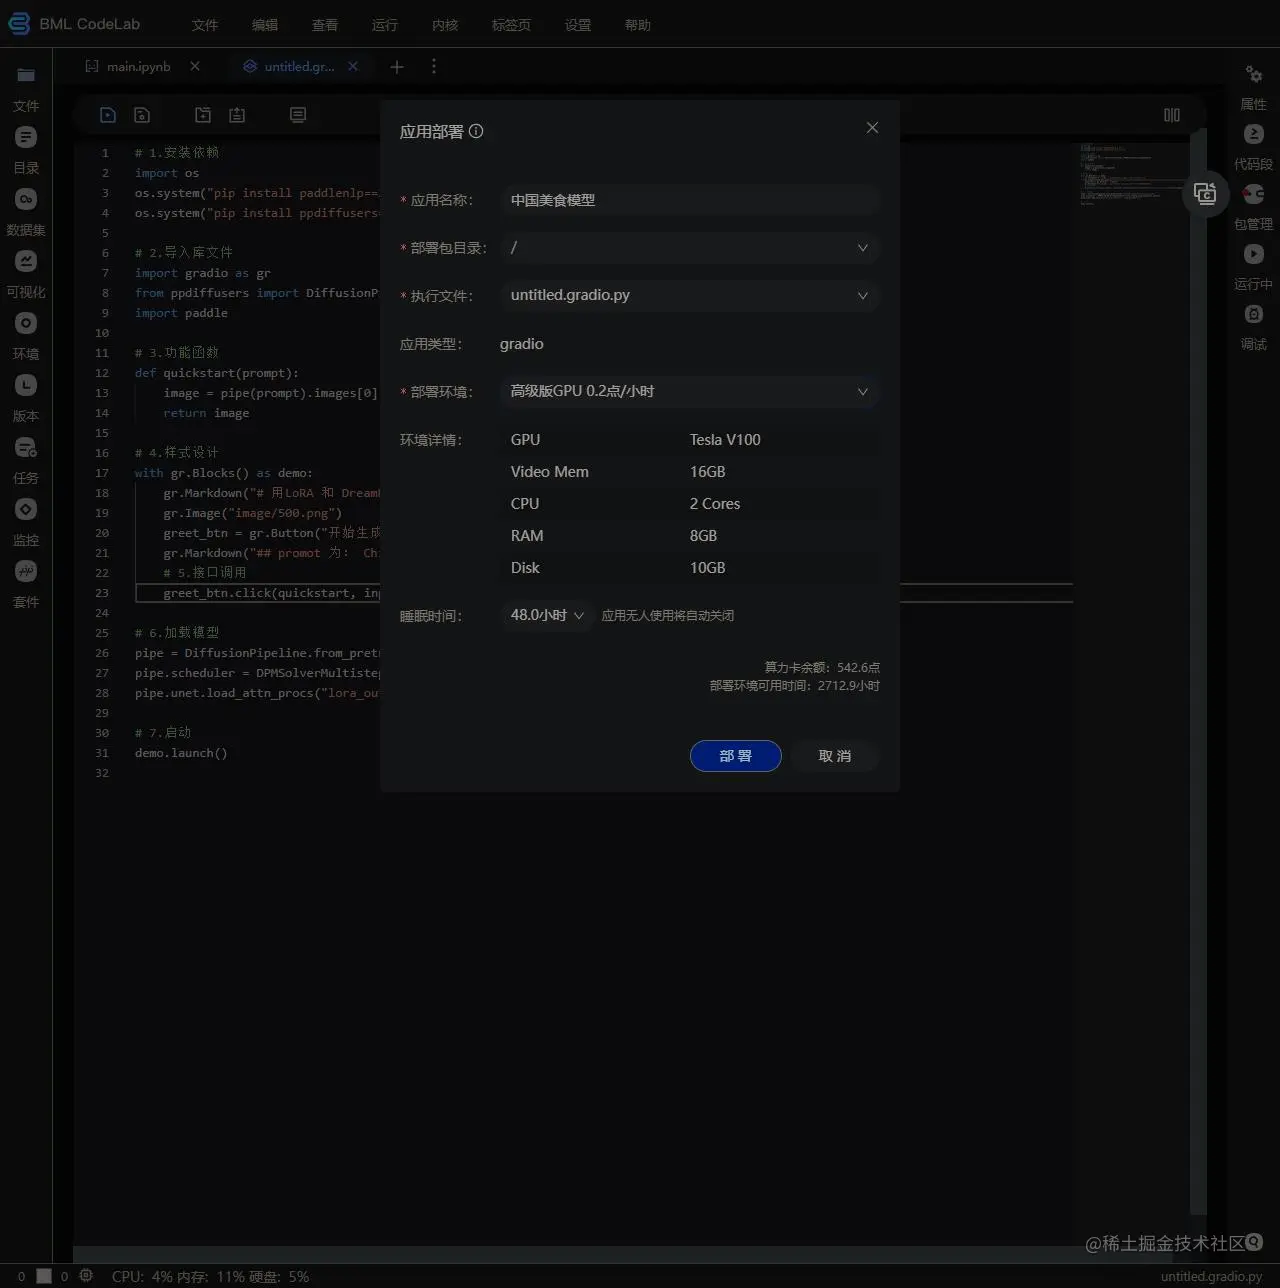The height and width of the screenshot is (1288, 1280).
Task: Open the 任务 task sidebar icon
Action: coord(26,447)
